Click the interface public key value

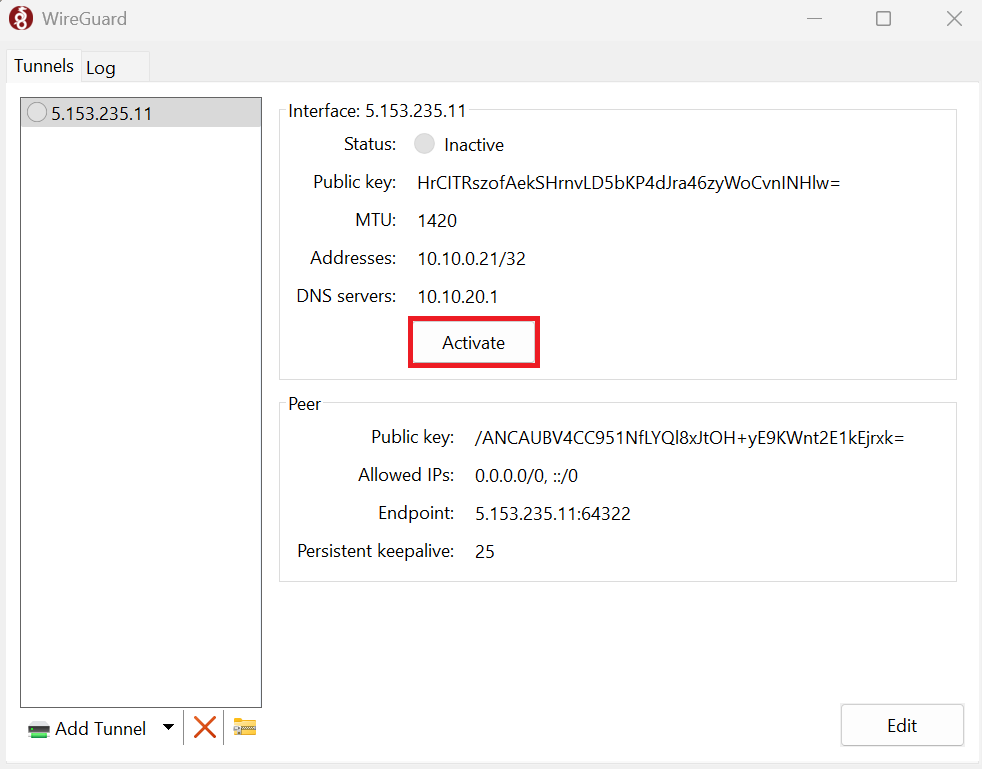[628, 182]
